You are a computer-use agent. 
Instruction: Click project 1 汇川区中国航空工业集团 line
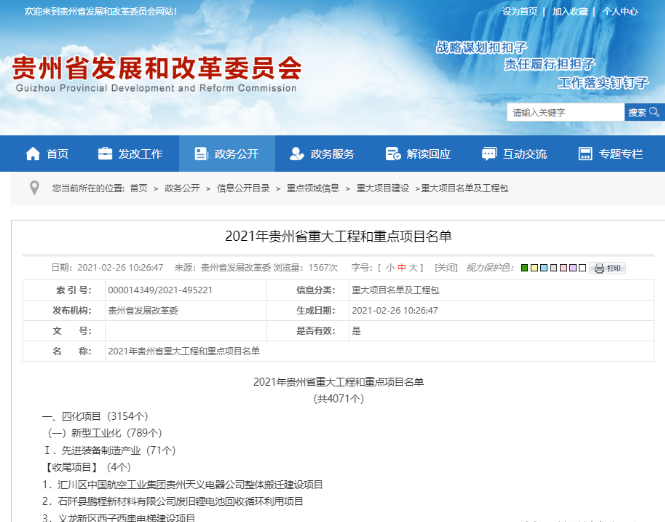(x=182, y=484)
